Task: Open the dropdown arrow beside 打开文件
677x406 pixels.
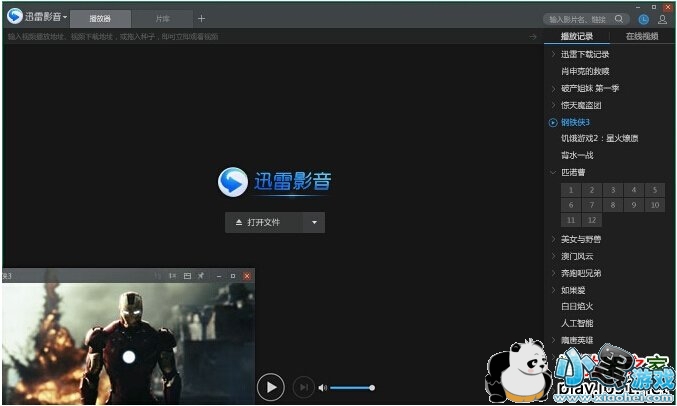Action: tap(314, 222)
